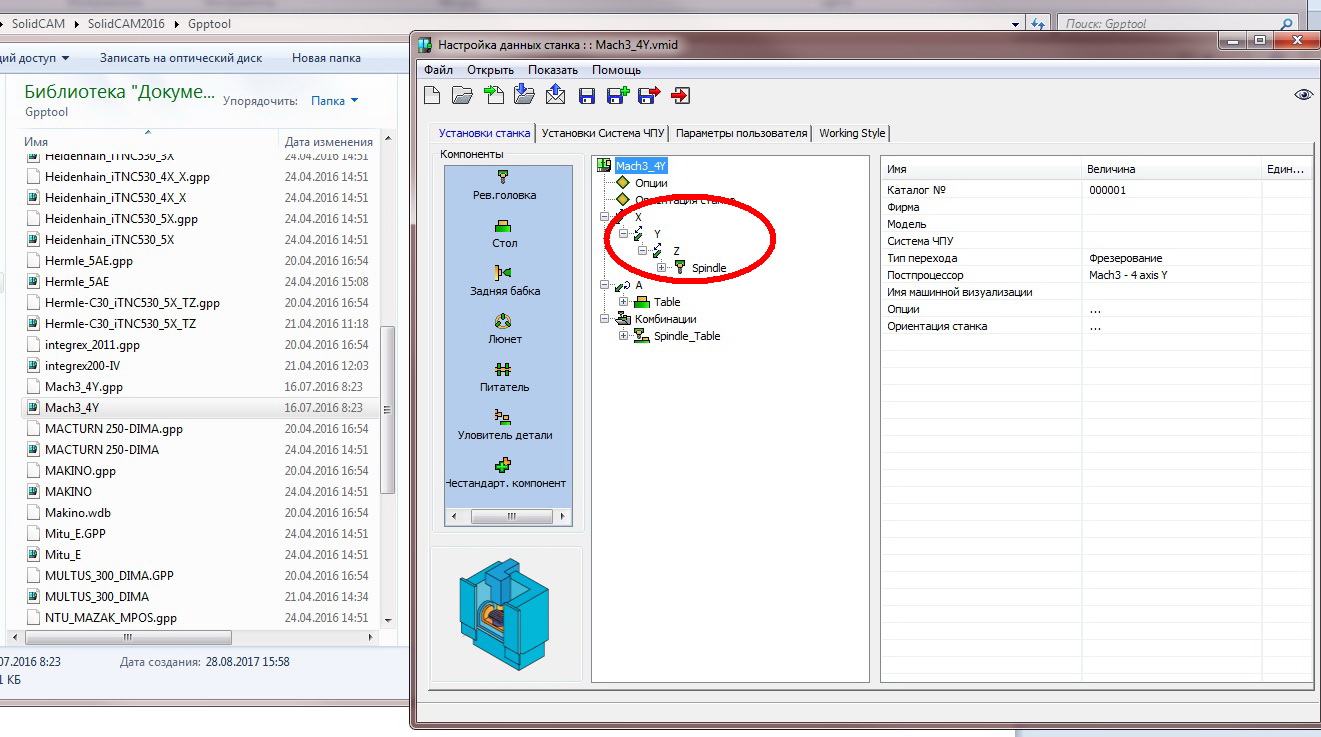1321x737 pixels.
Task: Select the Table tree node
Action: coord(667,302)
